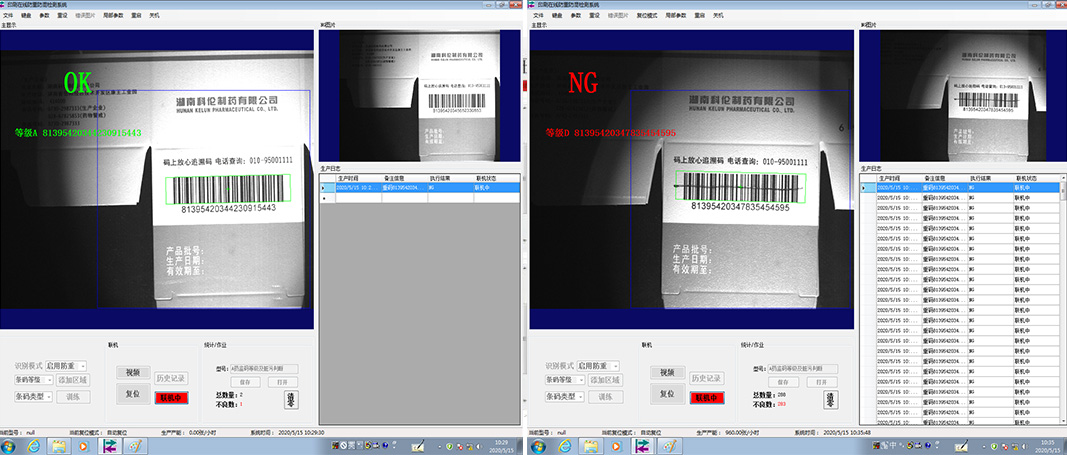The height and width of the screenshot is (455, 1067).
Task: Click the 清零 reset counter icon in the OK window
Action: pos(293,399)
